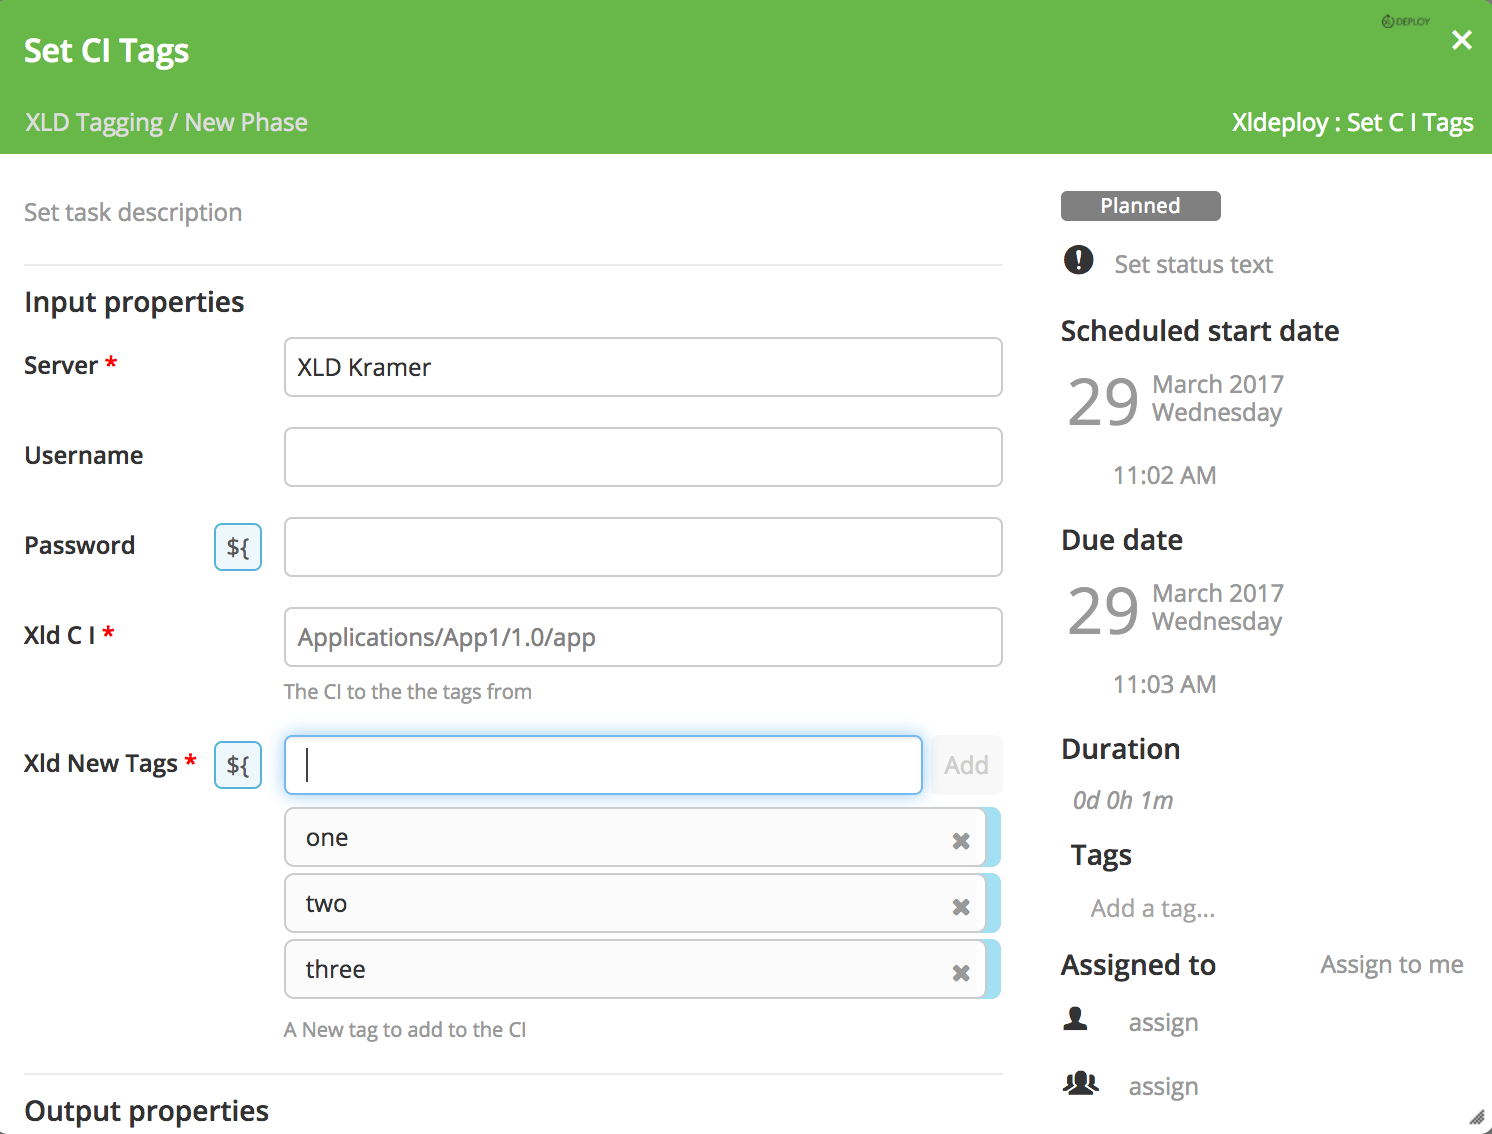Click the Xld New Tags variable ${ toggle
The image size is (1492, 1134).
pyautogui.click(x=238, y=765)
